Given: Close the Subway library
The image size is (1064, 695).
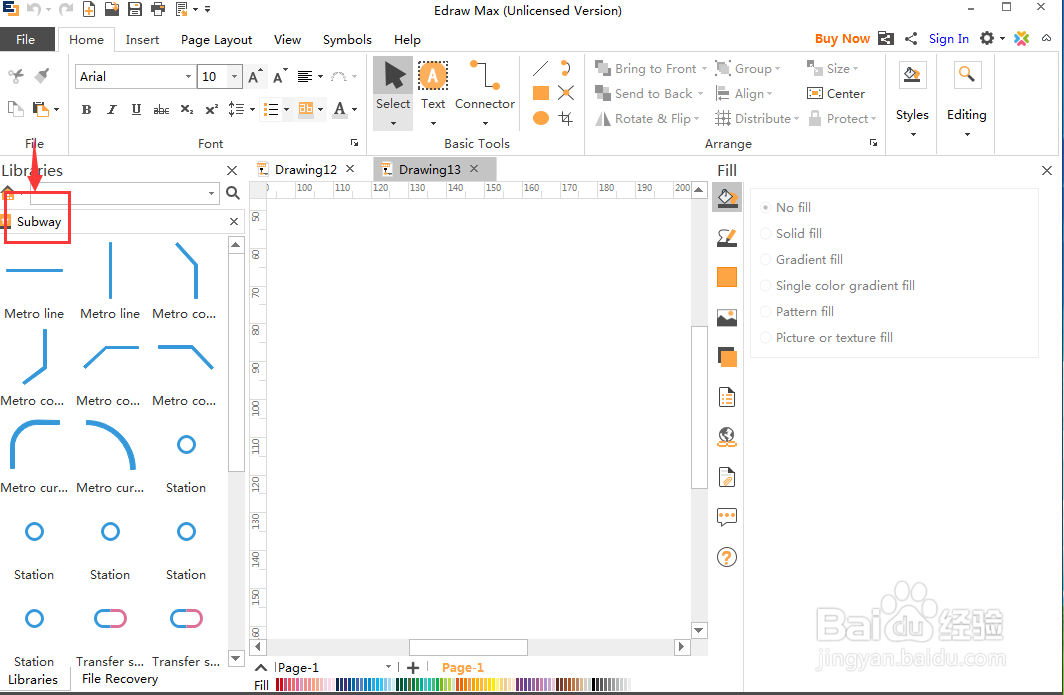Looking at the screenshot, I should [x=234, y=221].
